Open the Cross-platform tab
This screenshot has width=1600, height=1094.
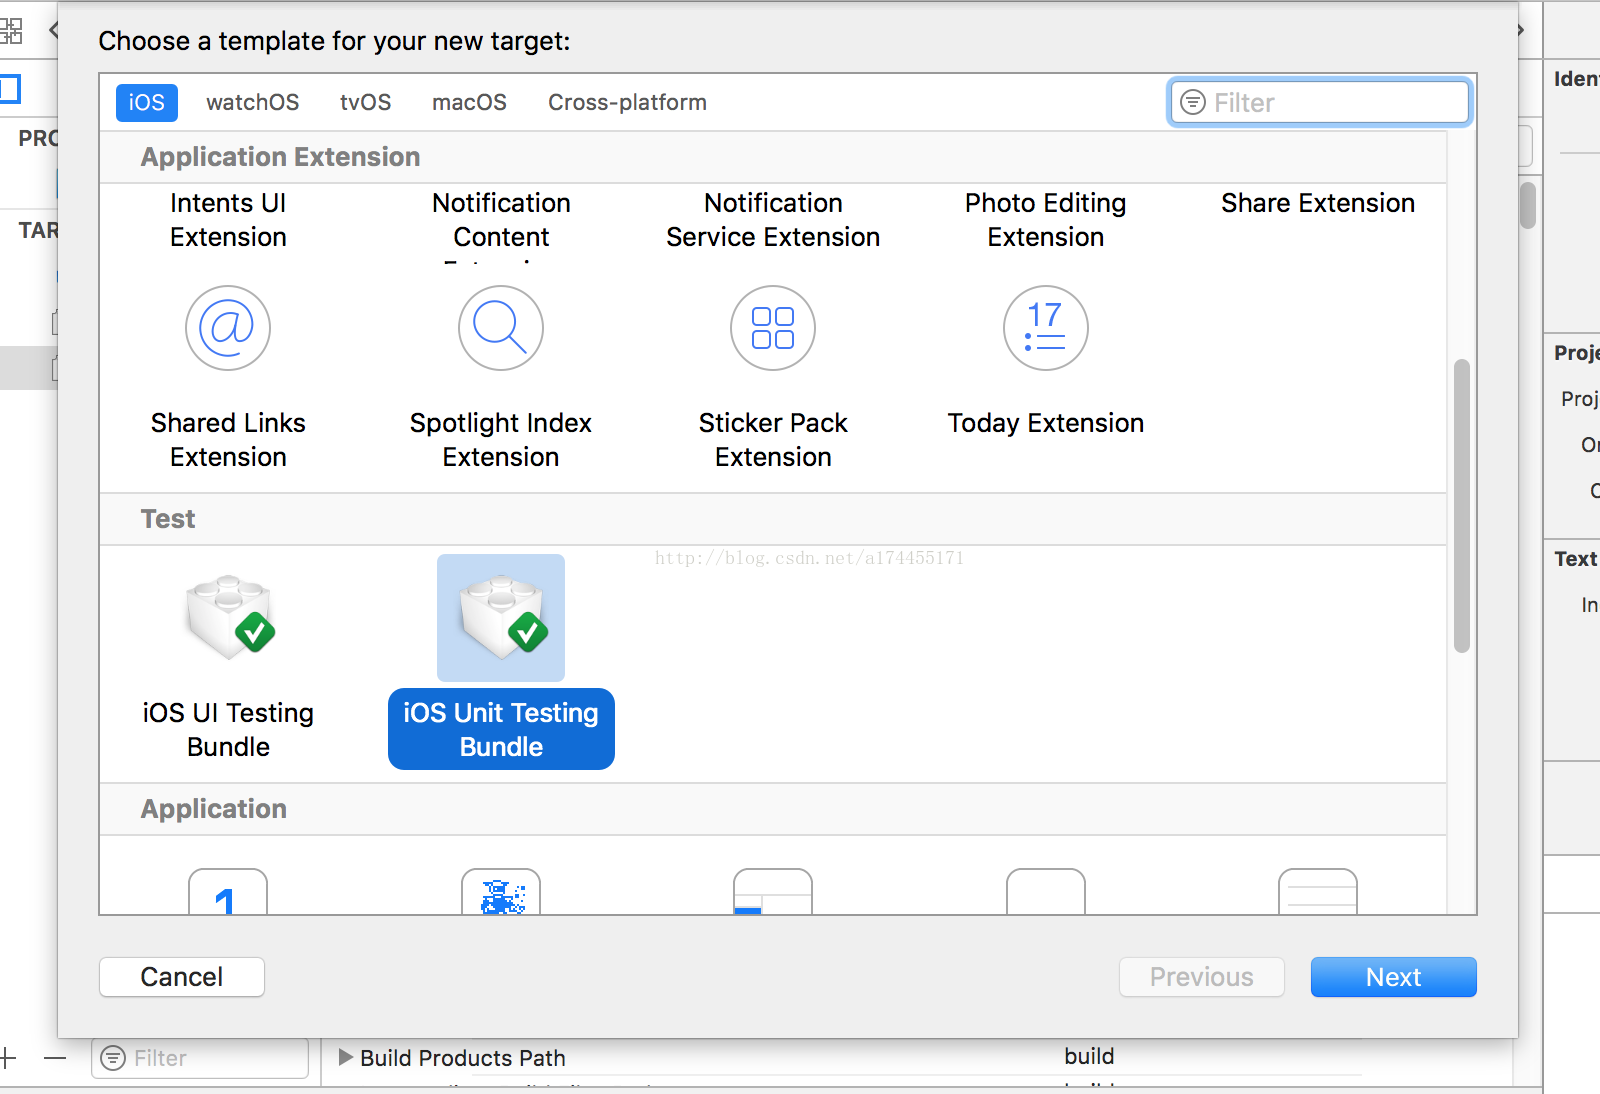pyautogui.click(x=627, y=102)
